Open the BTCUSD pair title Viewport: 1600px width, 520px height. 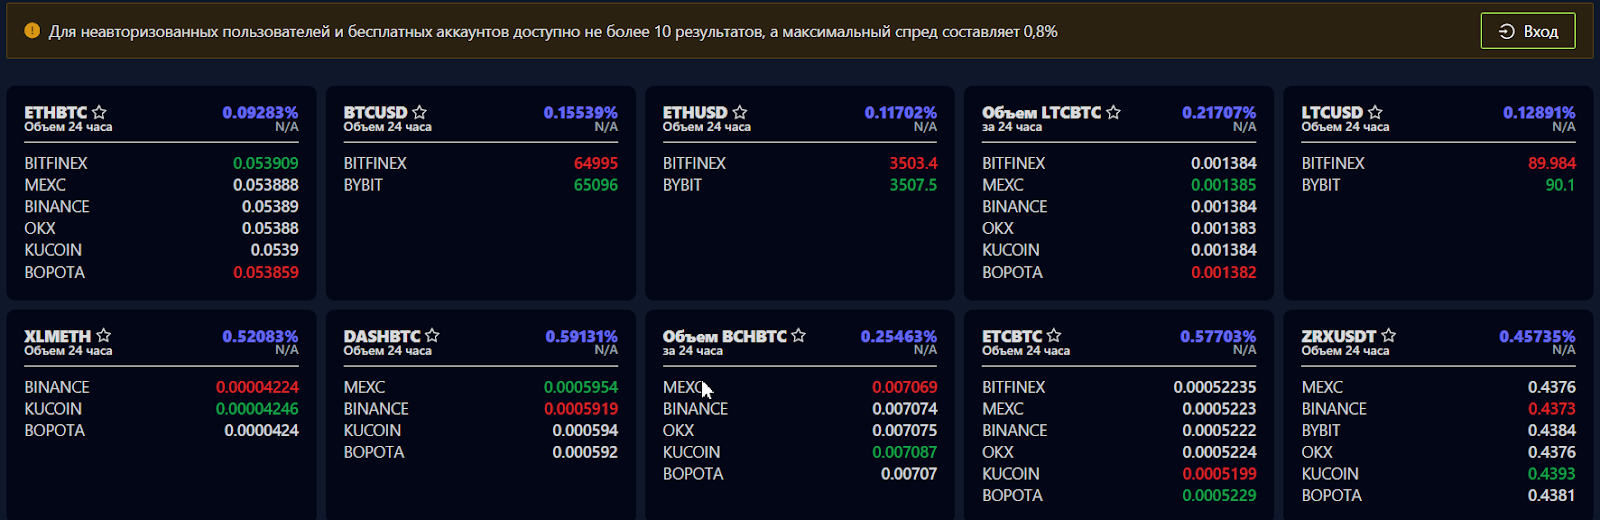[x=375, y=113]
